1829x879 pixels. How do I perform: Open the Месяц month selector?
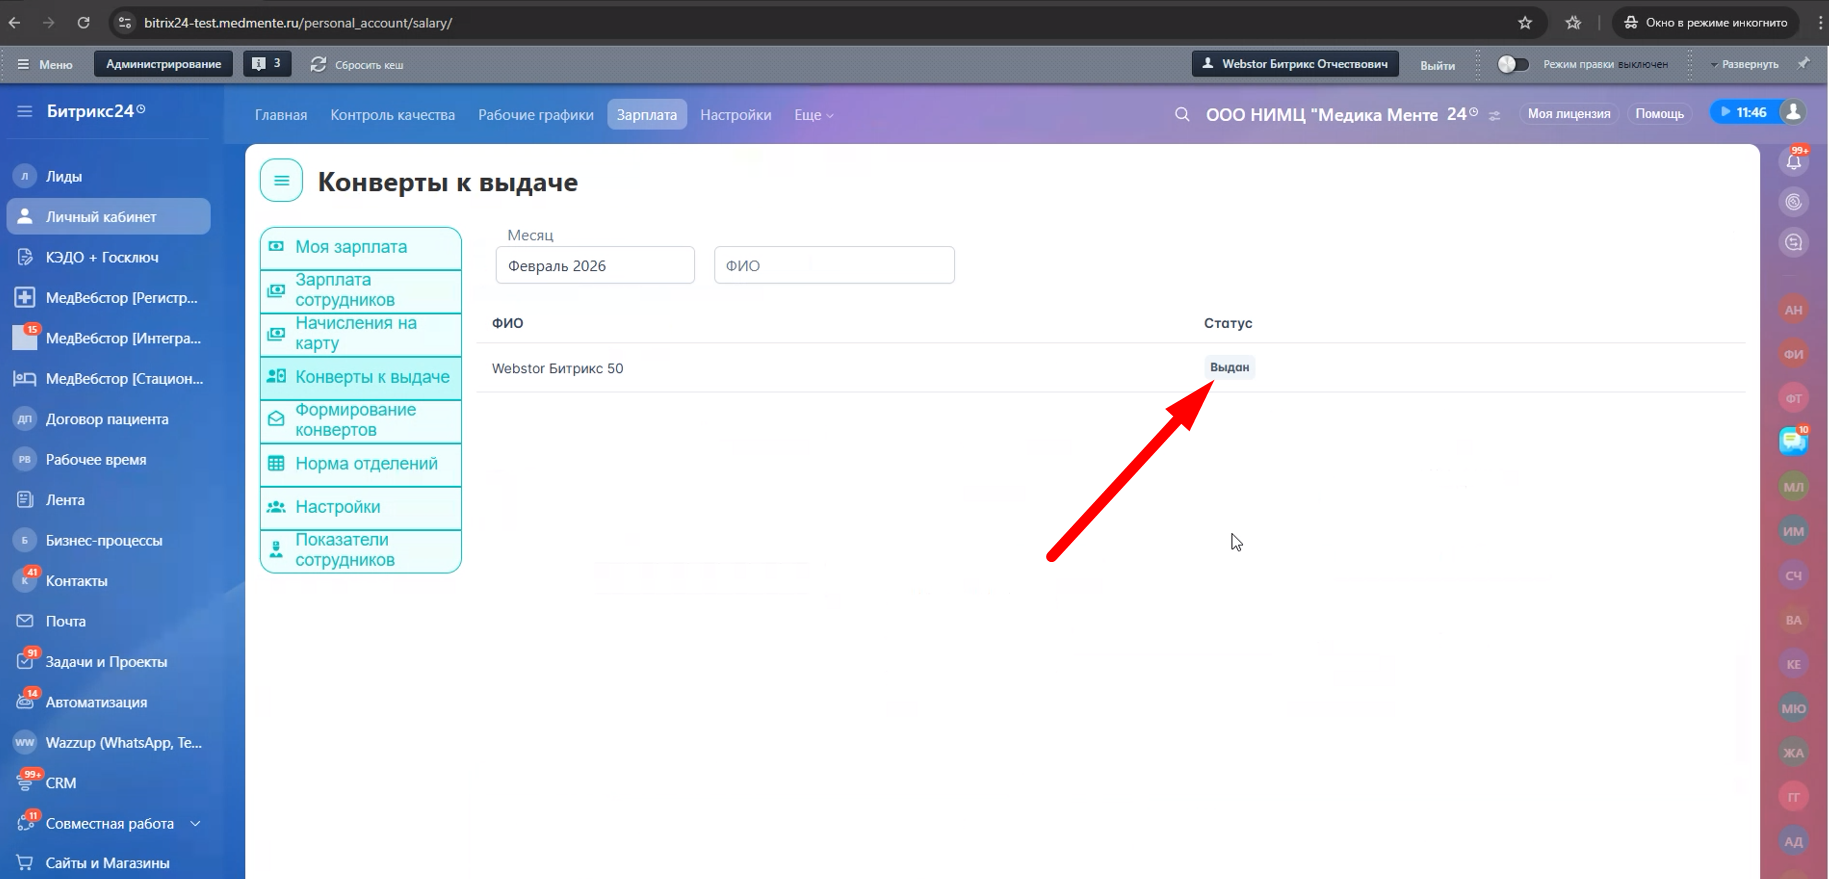(x=594, y=265)
